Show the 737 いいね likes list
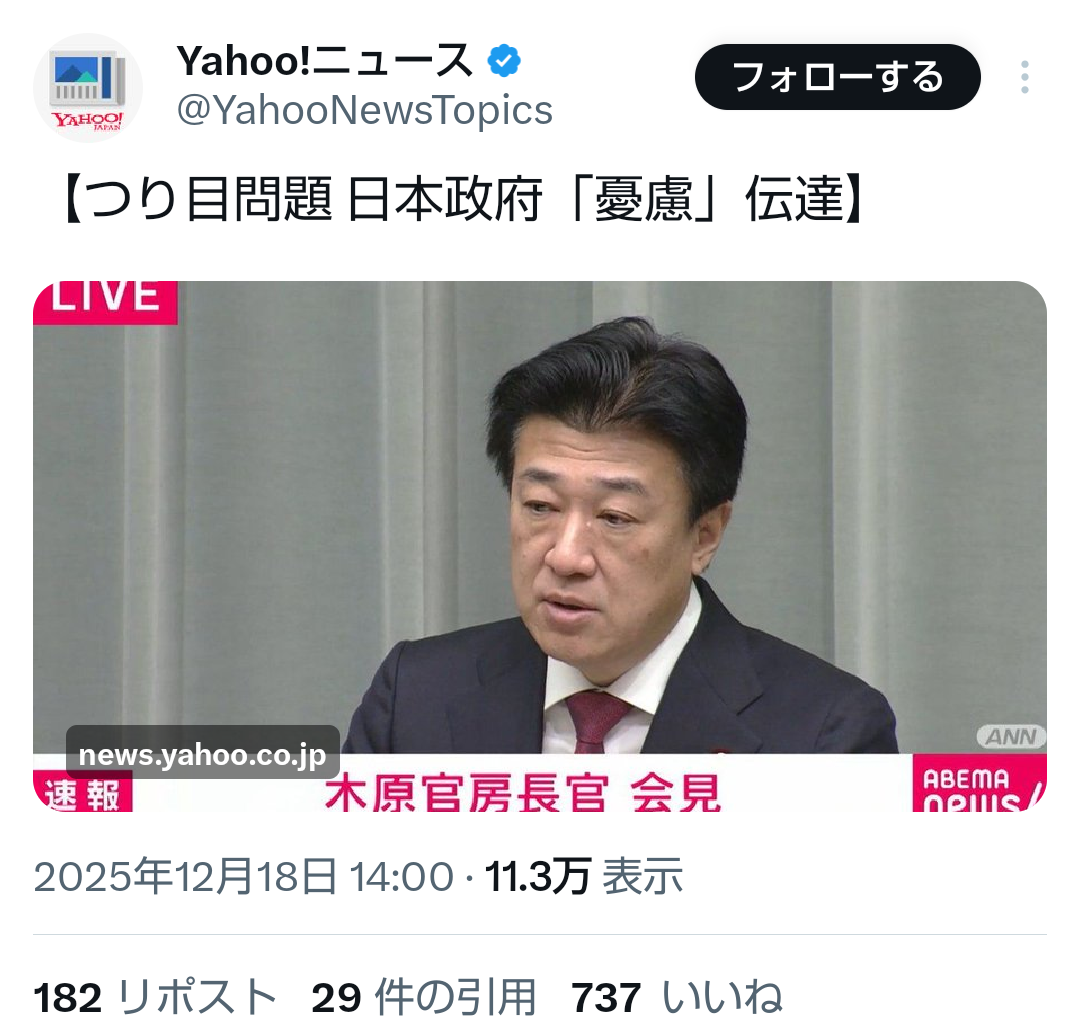The width and height of the screenshot is (1080, 1031). coord(677,997)
